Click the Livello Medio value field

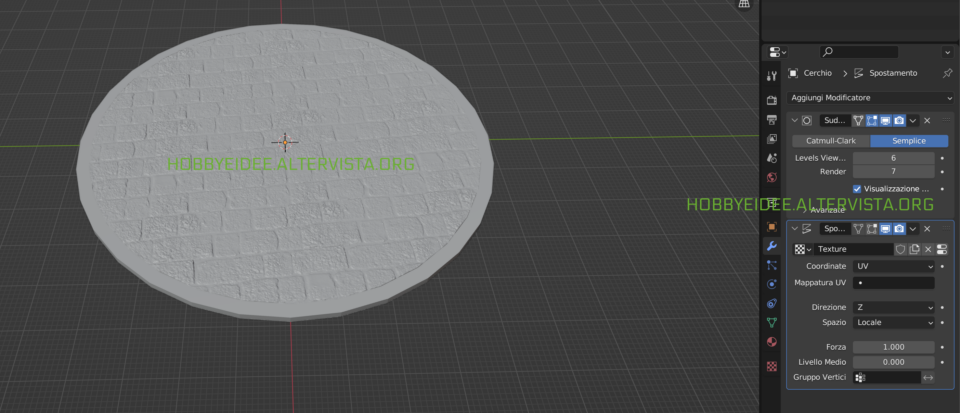[894, 362]
